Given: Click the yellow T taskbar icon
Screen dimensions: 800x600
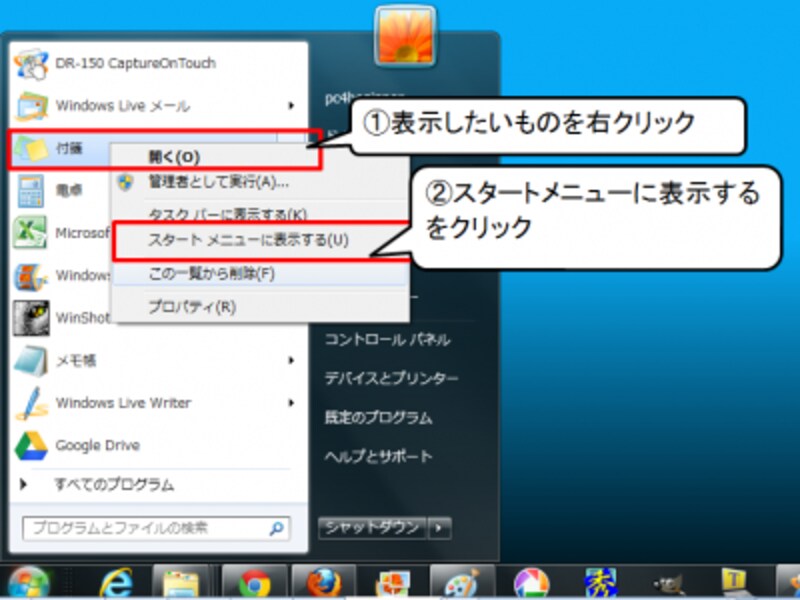Looking at the screenshot, I should click(x=737, y=583).
